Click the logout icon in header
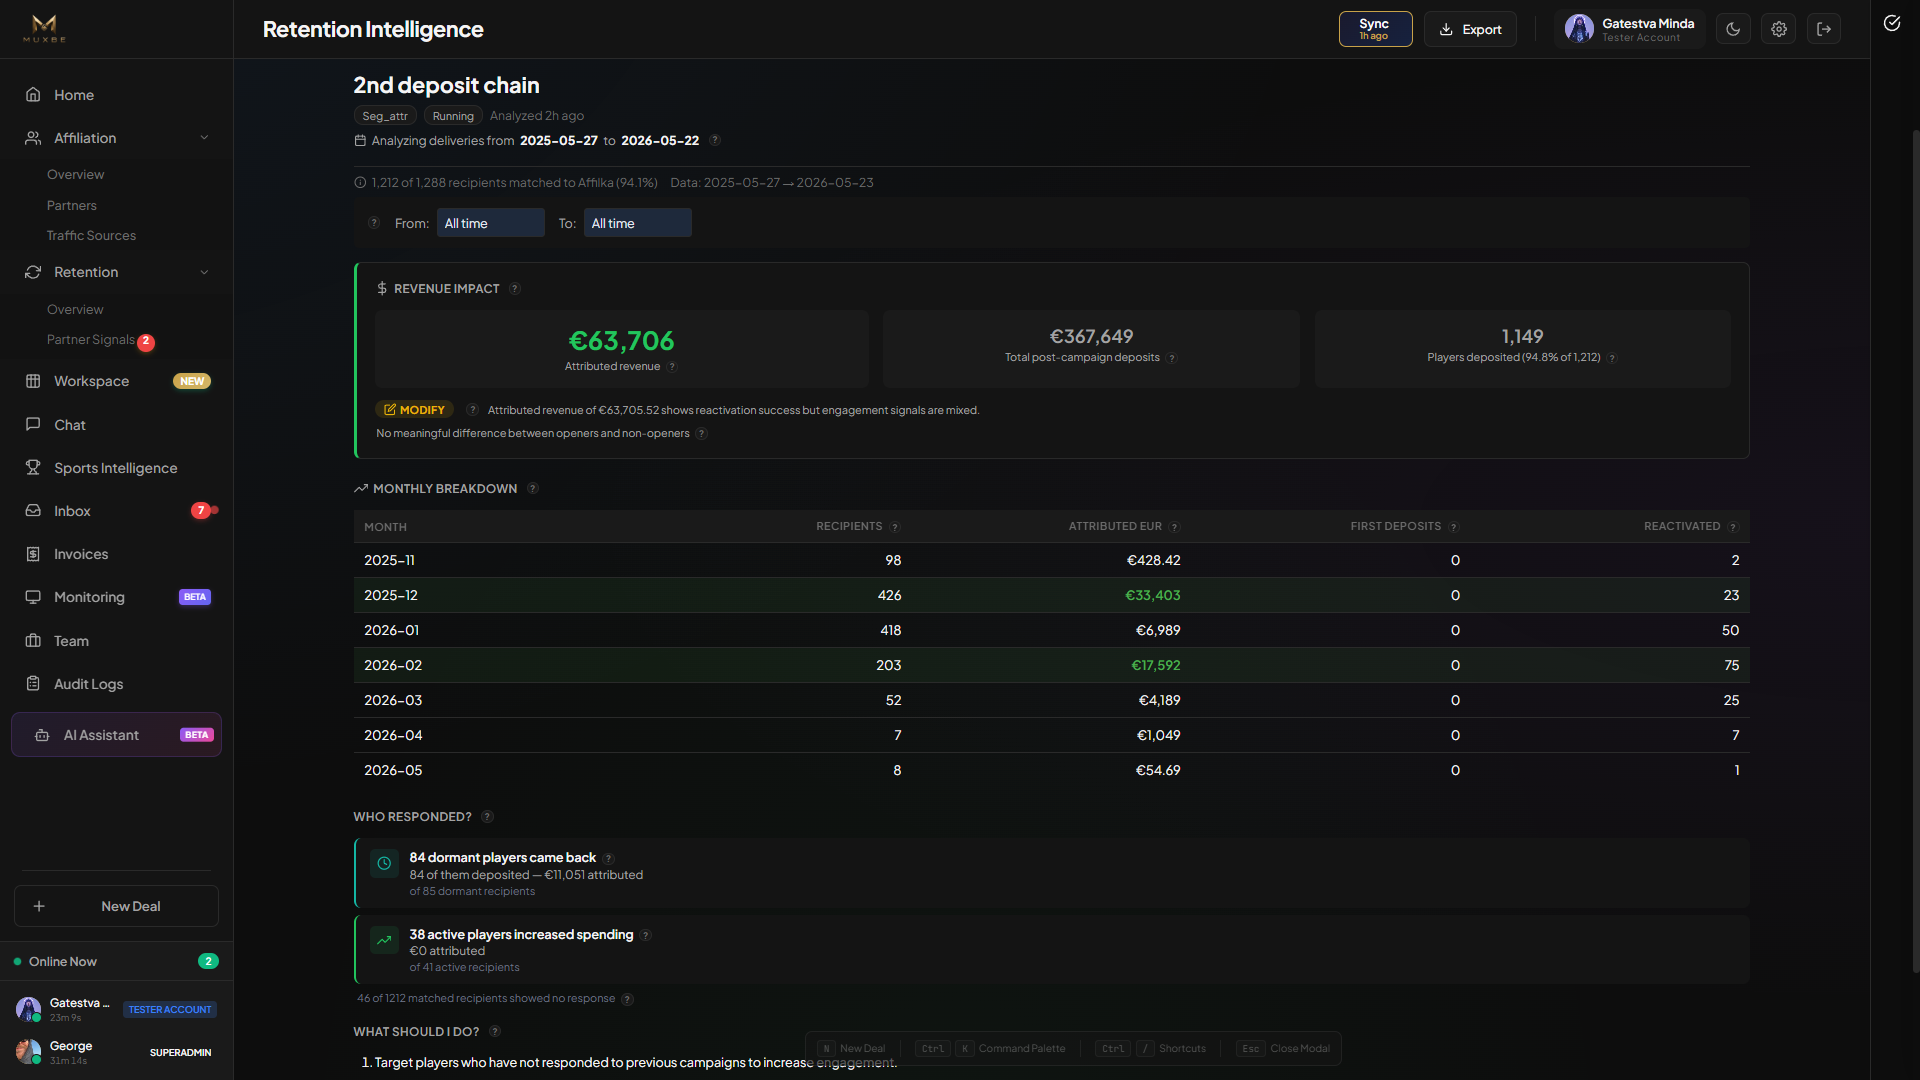Image resolution: width=1920 pixels, height=1080 pixels. (x=1824, y=29)
